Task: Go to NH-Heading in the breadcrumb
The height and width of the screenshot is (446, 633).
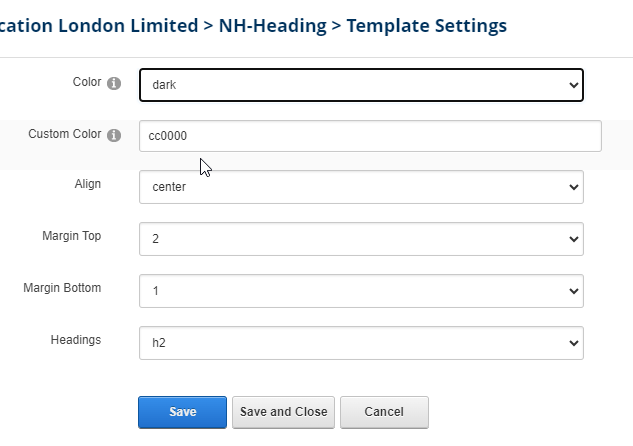Action: [272, 25]
